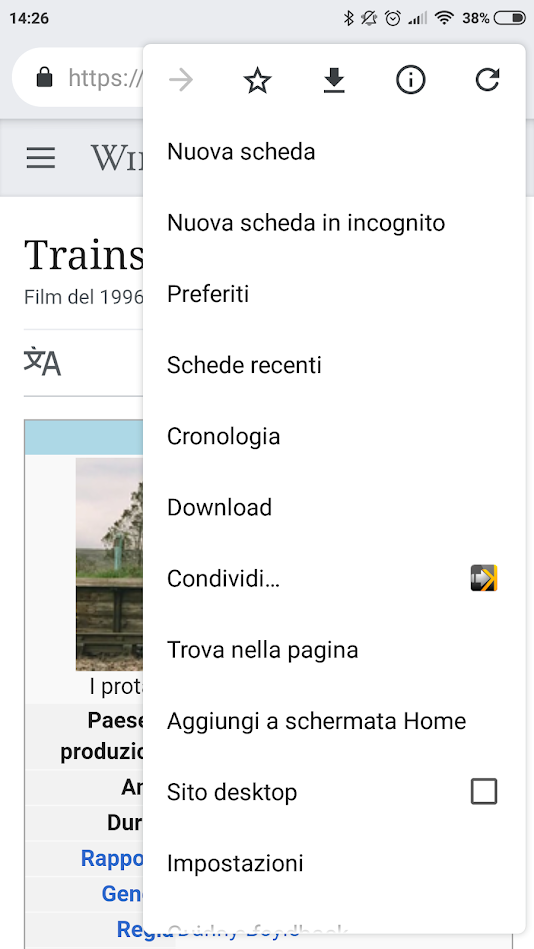Enable the Sito desktop checkbox
534x949 pixels.
pos(484,791)
